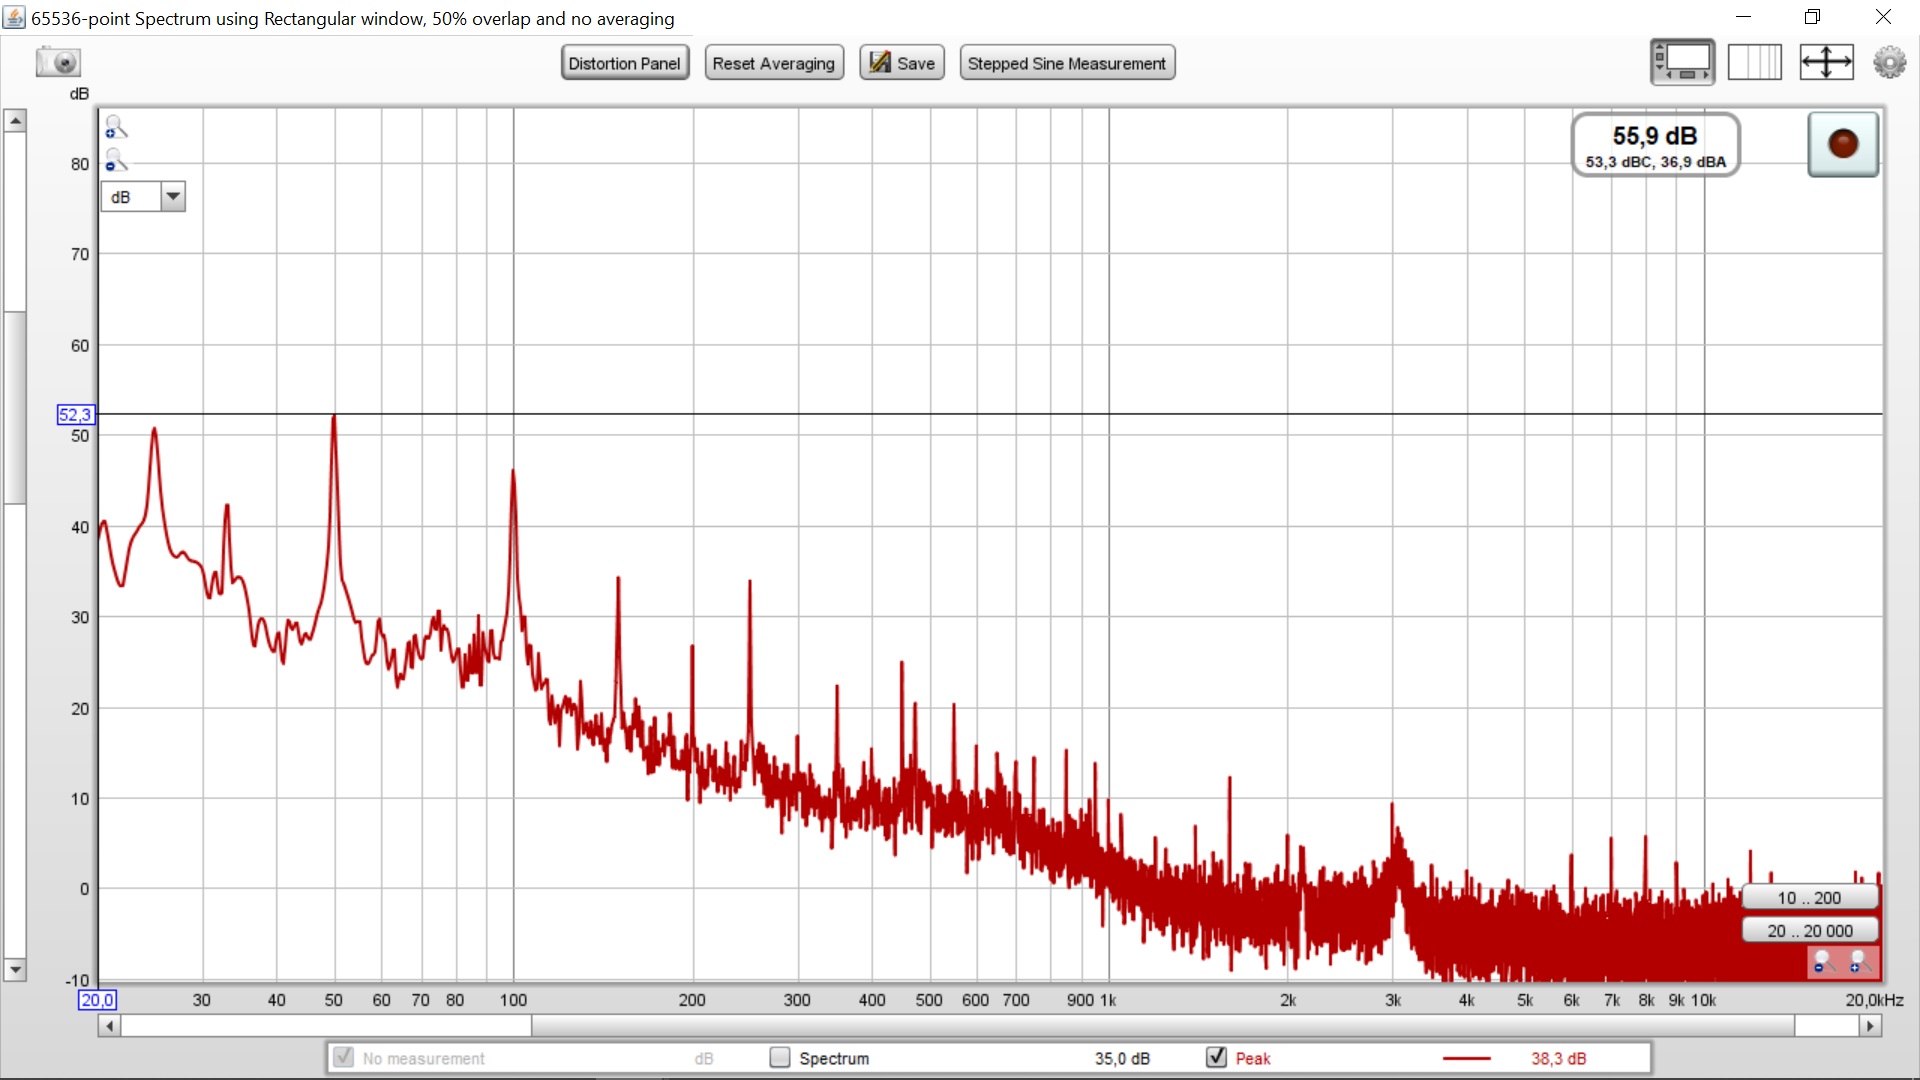Click horizontal zoom in magnifier at bottom-right
This screenshot has height=1080, width=1920.
1859,962
